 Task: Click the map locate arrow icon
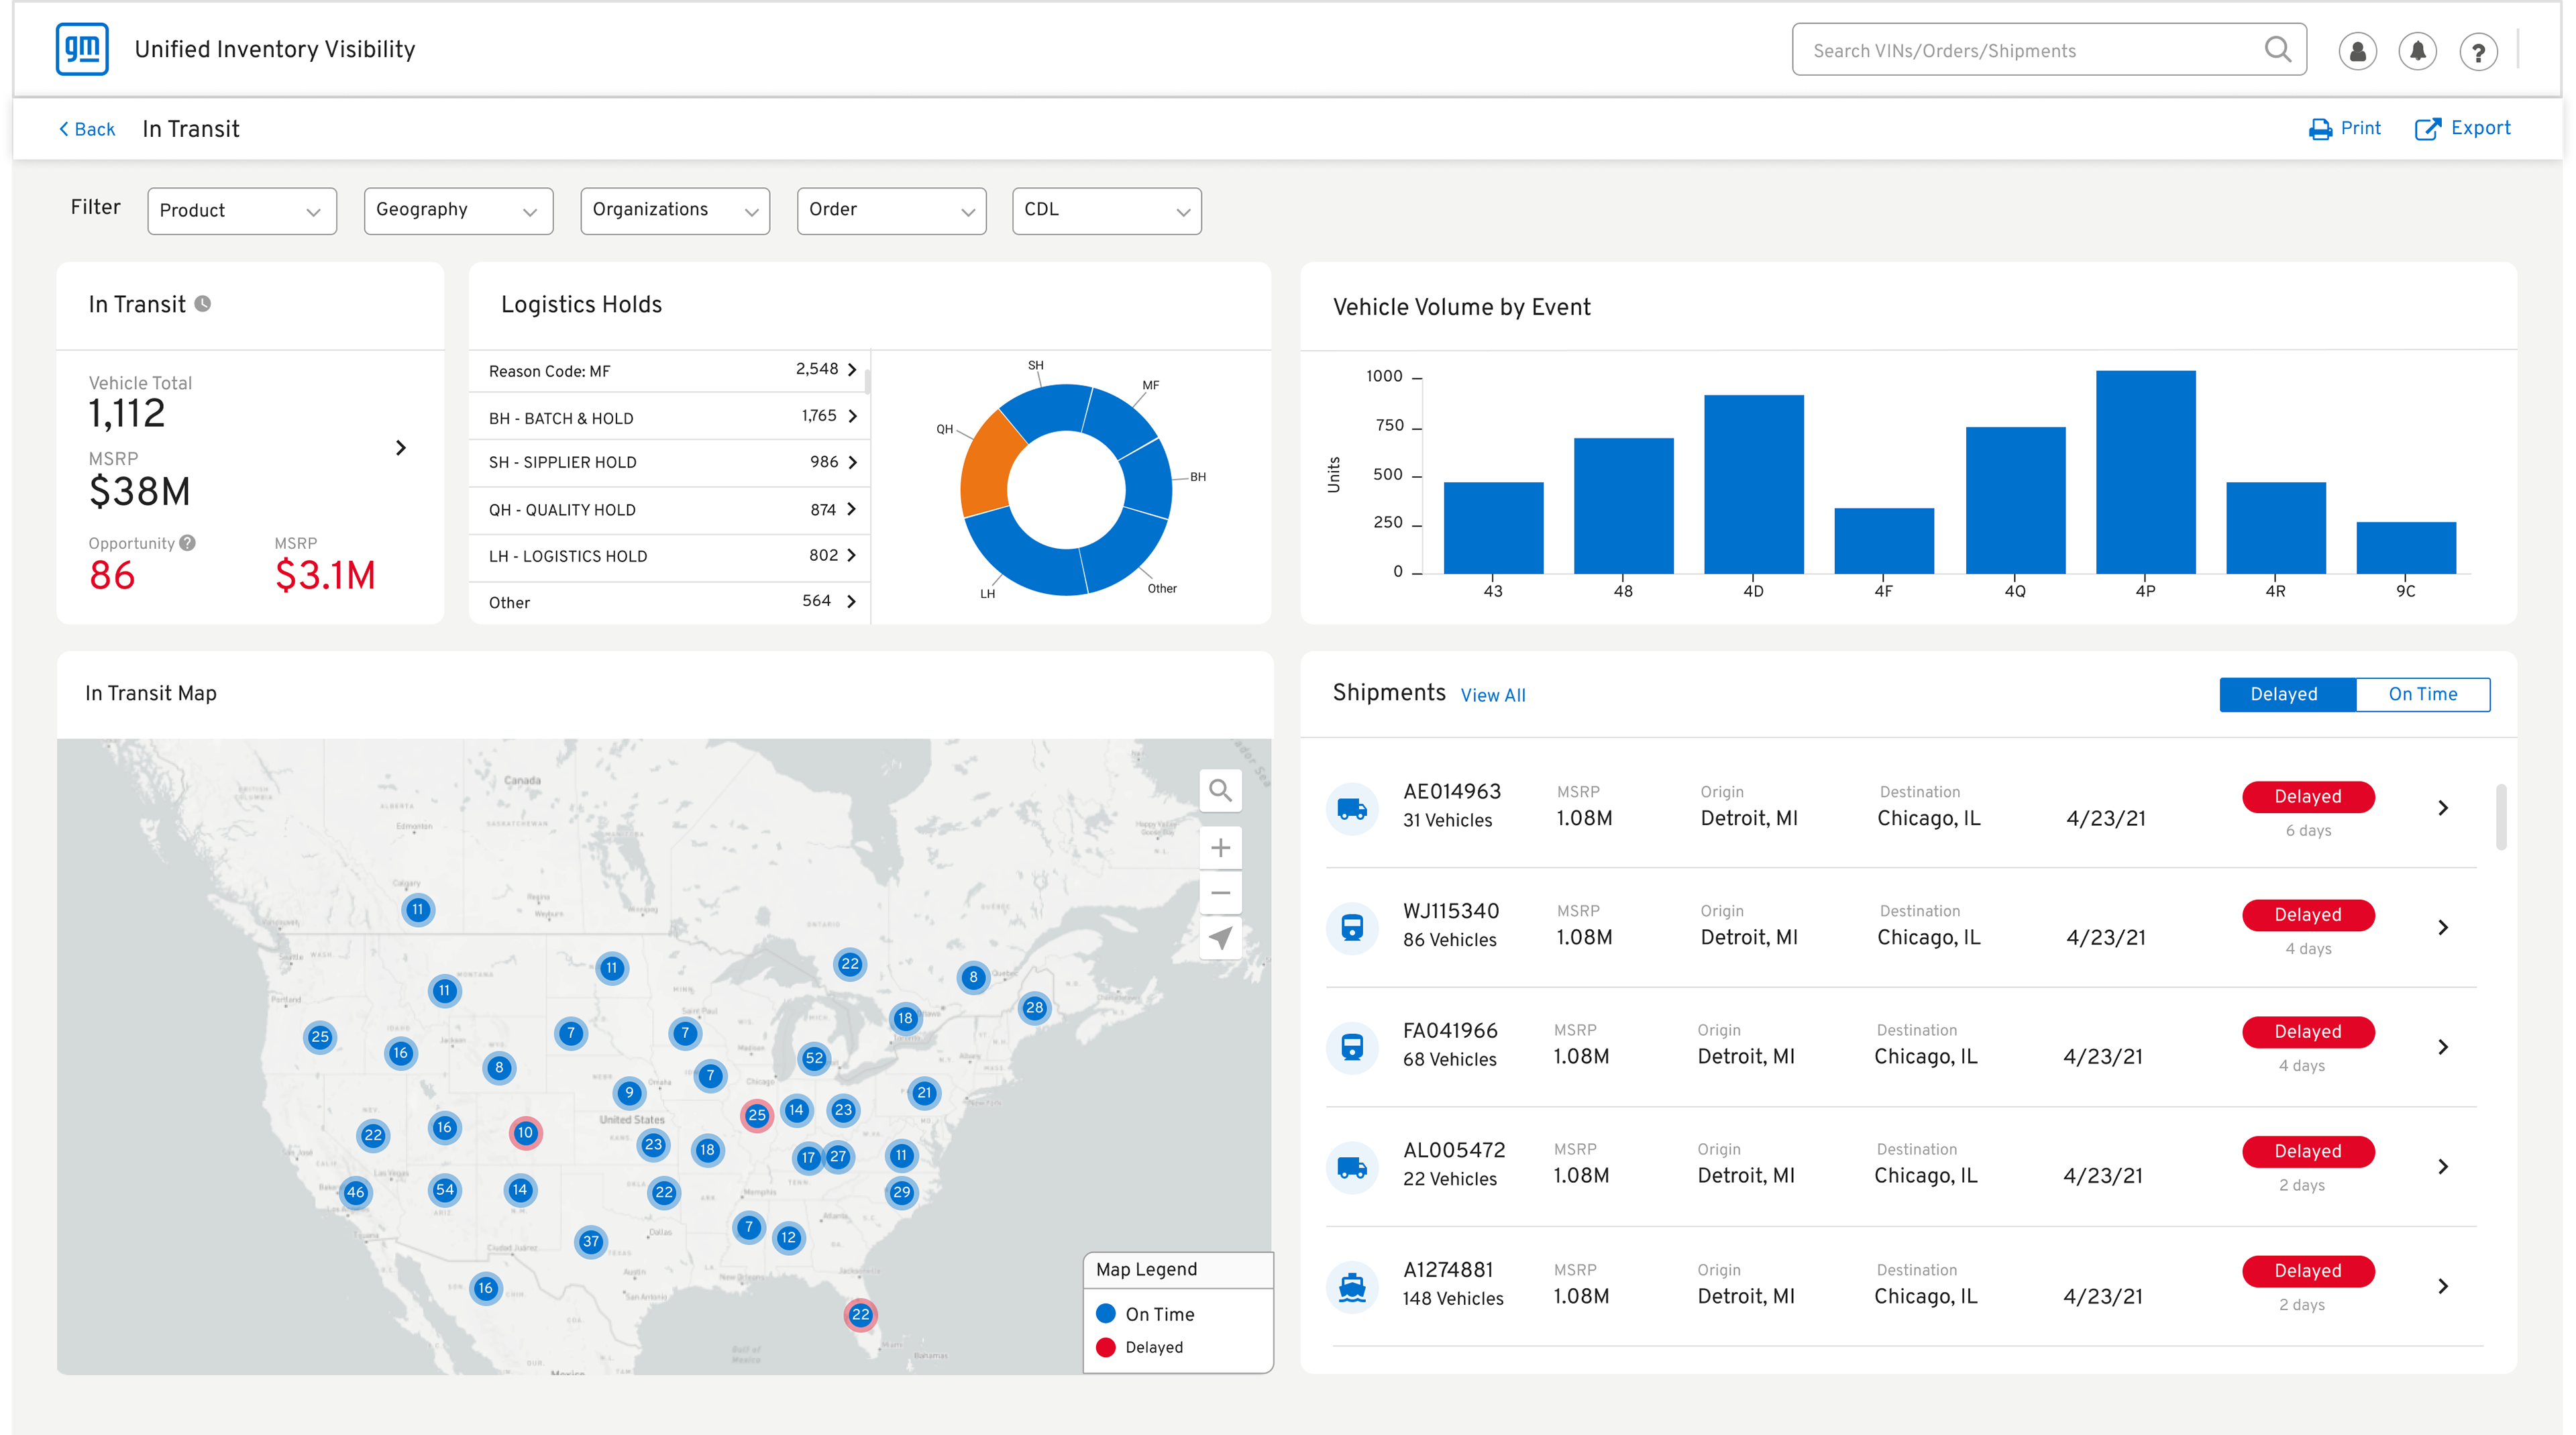click(1220, 938)
